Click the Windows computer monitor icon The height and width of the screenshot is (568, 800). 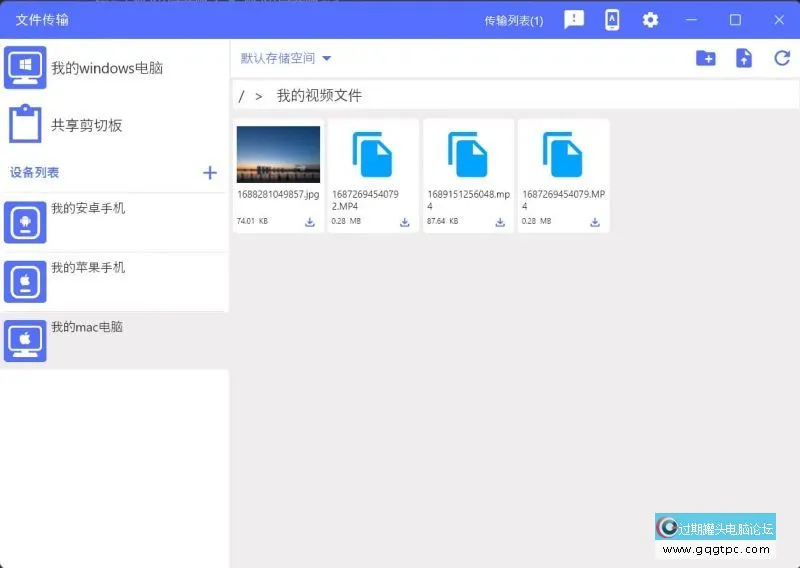[25, 67]
